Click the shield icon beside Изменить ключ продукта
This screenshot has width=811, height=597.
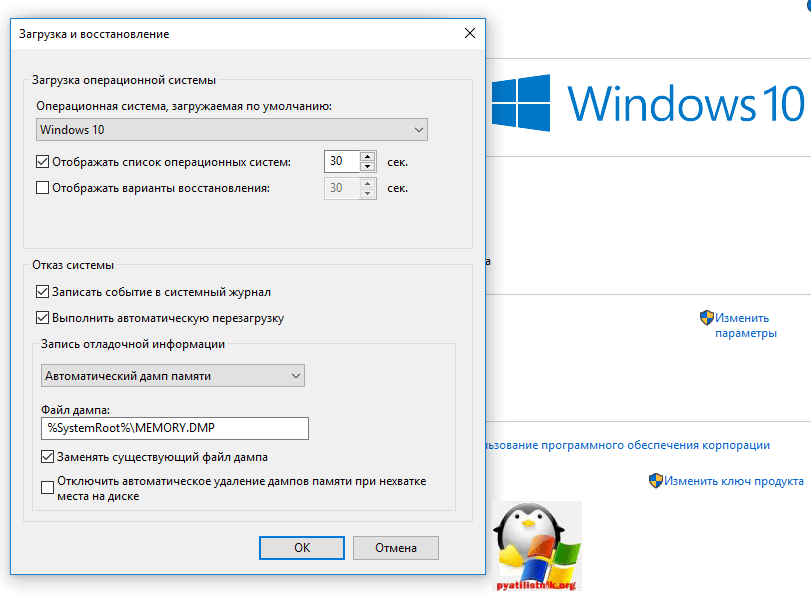(655, 480)
